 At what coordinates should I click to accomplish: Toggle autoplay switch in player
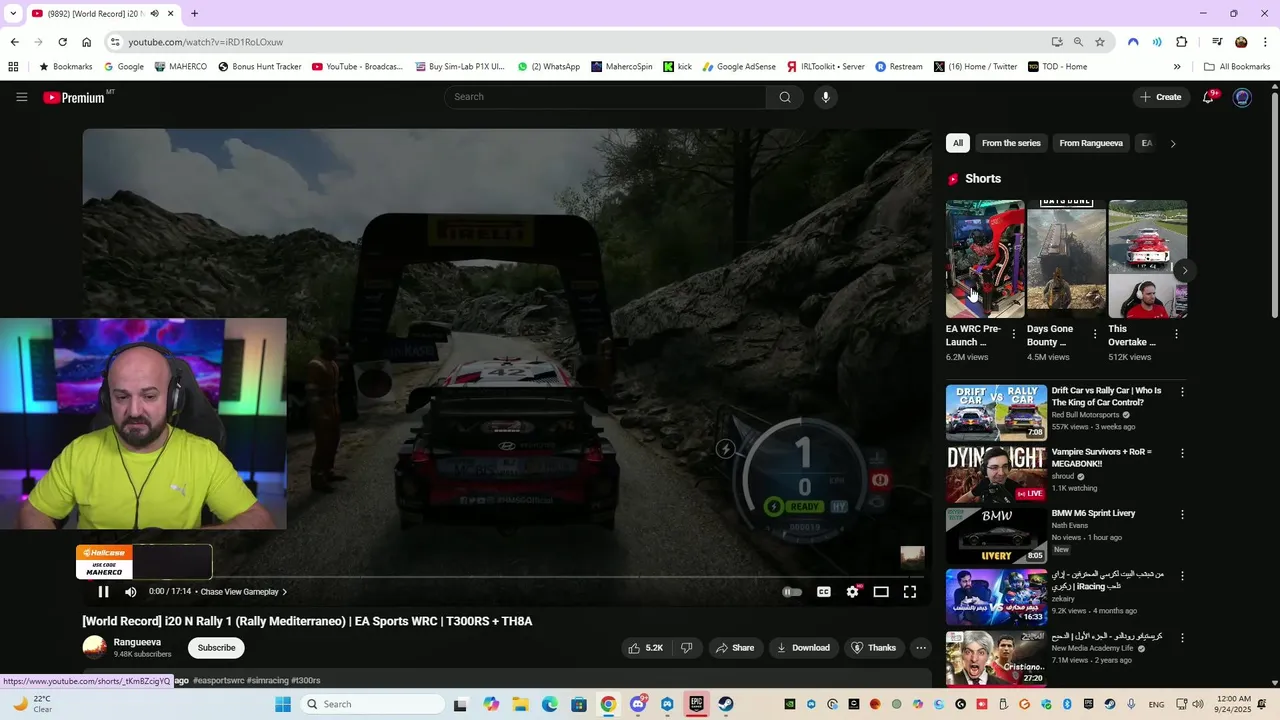click(x=792, y=592)
